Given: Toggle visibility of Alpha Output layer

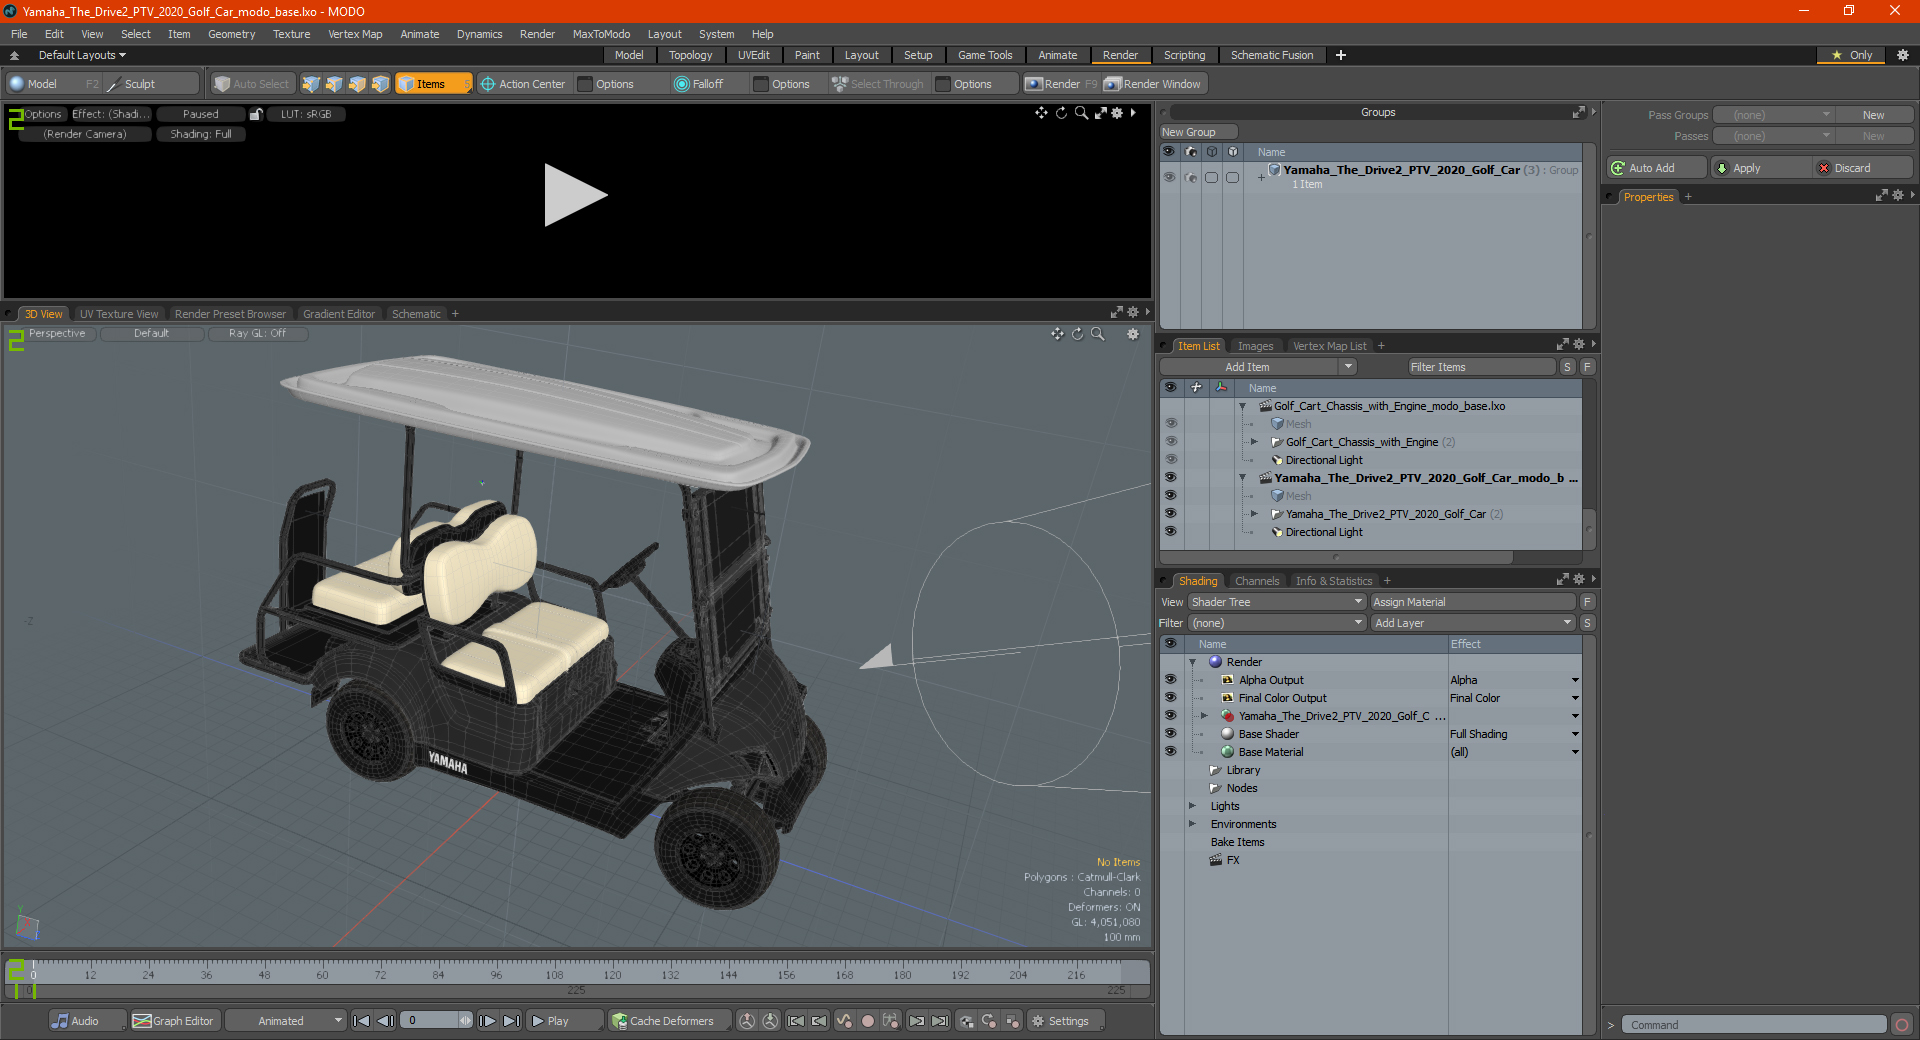Looking at the screenshot, I should (x=1170, y=680).
